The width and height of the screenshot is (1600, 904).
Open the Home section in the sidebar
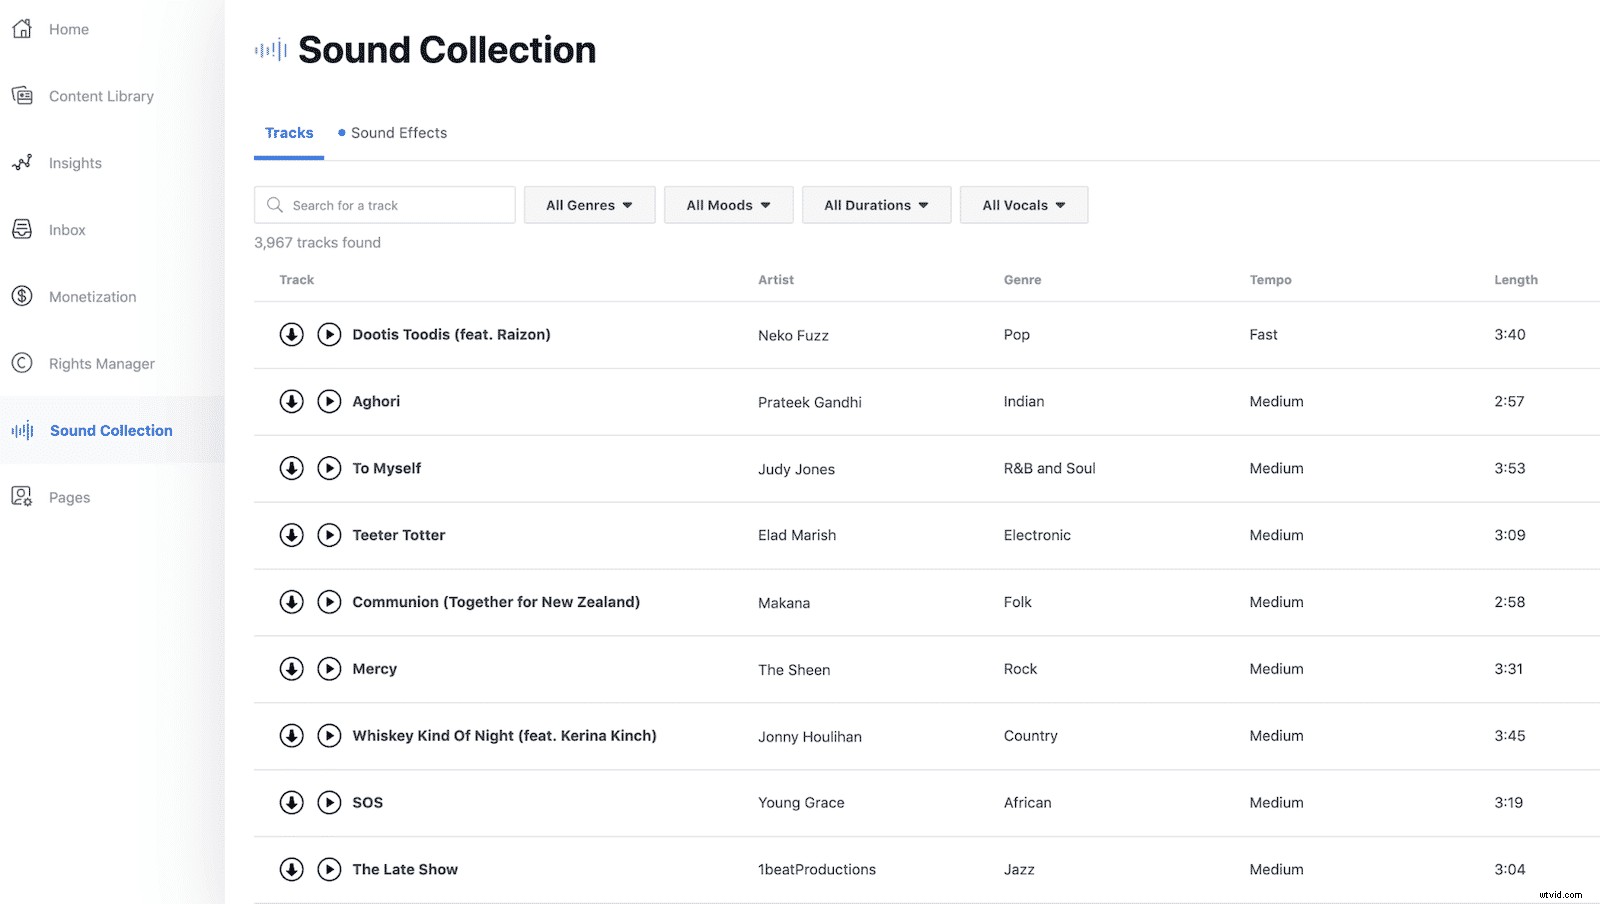[x=68, y=29]
